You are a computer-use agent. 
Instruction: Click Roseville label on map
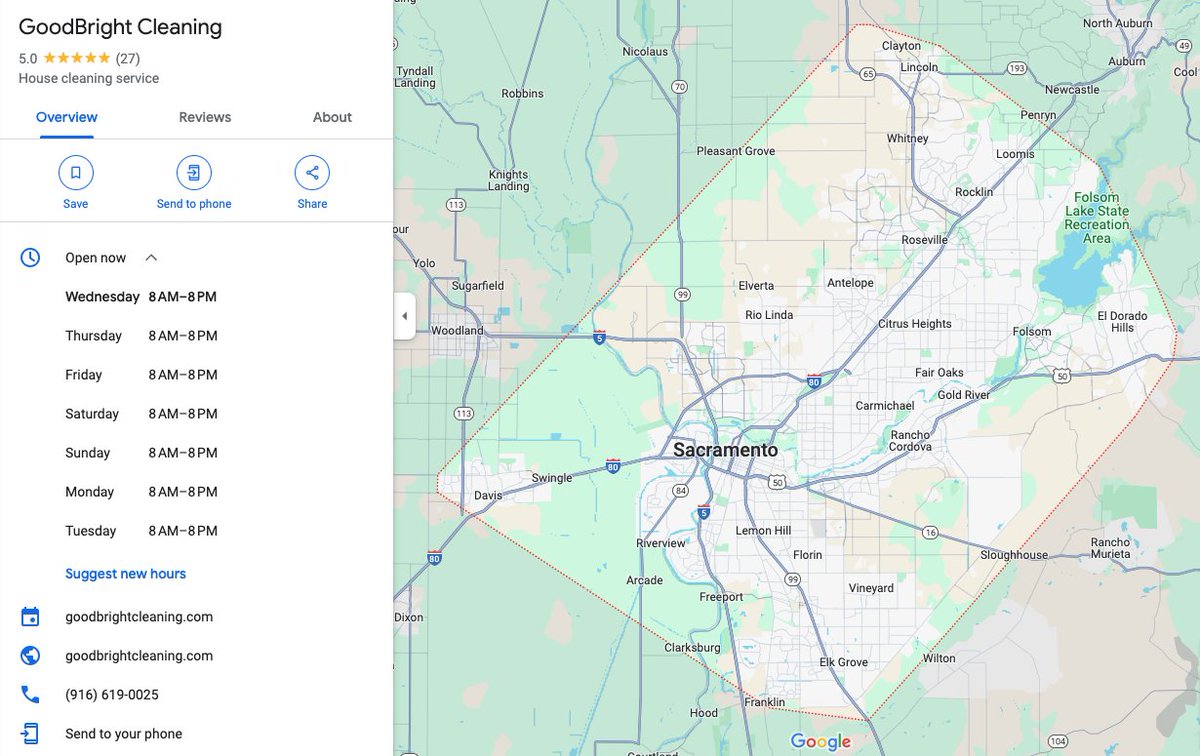pyautogui.click(x=925, y=240)
